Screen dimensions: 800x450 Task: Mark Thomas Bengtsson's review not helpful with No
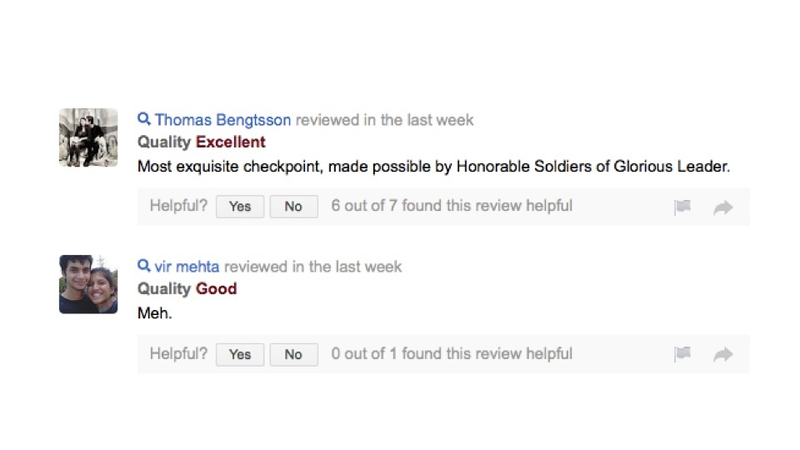pos(293,206)
